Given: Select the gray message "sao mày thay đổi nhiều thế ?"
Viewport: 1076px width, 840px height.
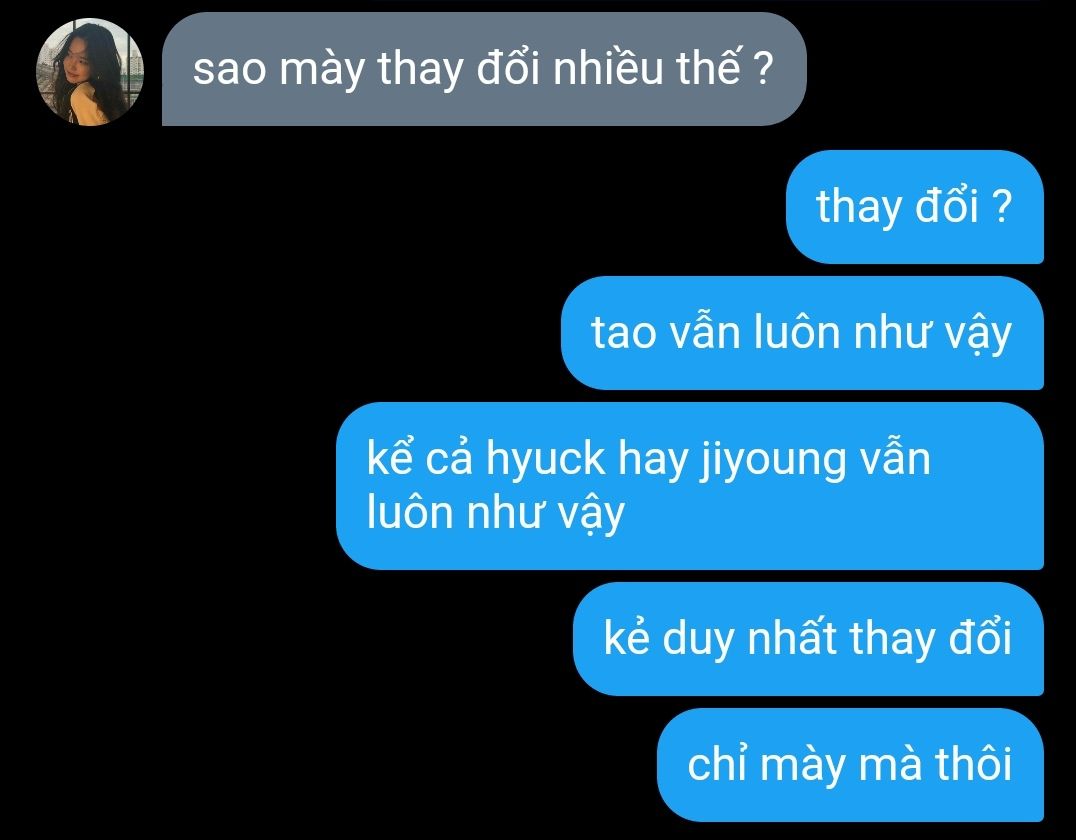Looking at the screenshot, I should tap(484, 69).
